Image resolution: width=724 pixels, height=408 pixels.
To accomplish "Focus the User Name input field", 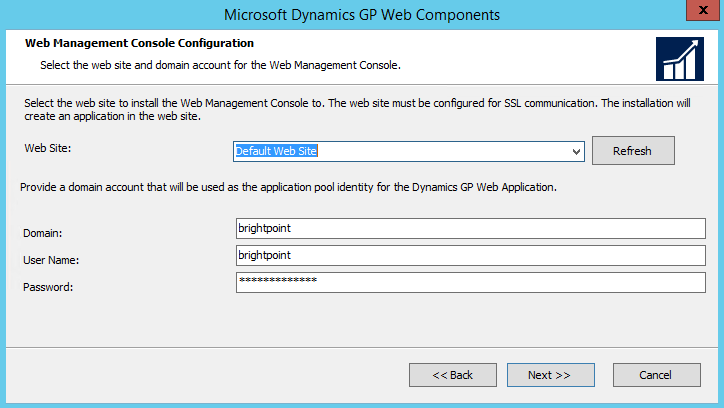I will [x=470, y=255].
